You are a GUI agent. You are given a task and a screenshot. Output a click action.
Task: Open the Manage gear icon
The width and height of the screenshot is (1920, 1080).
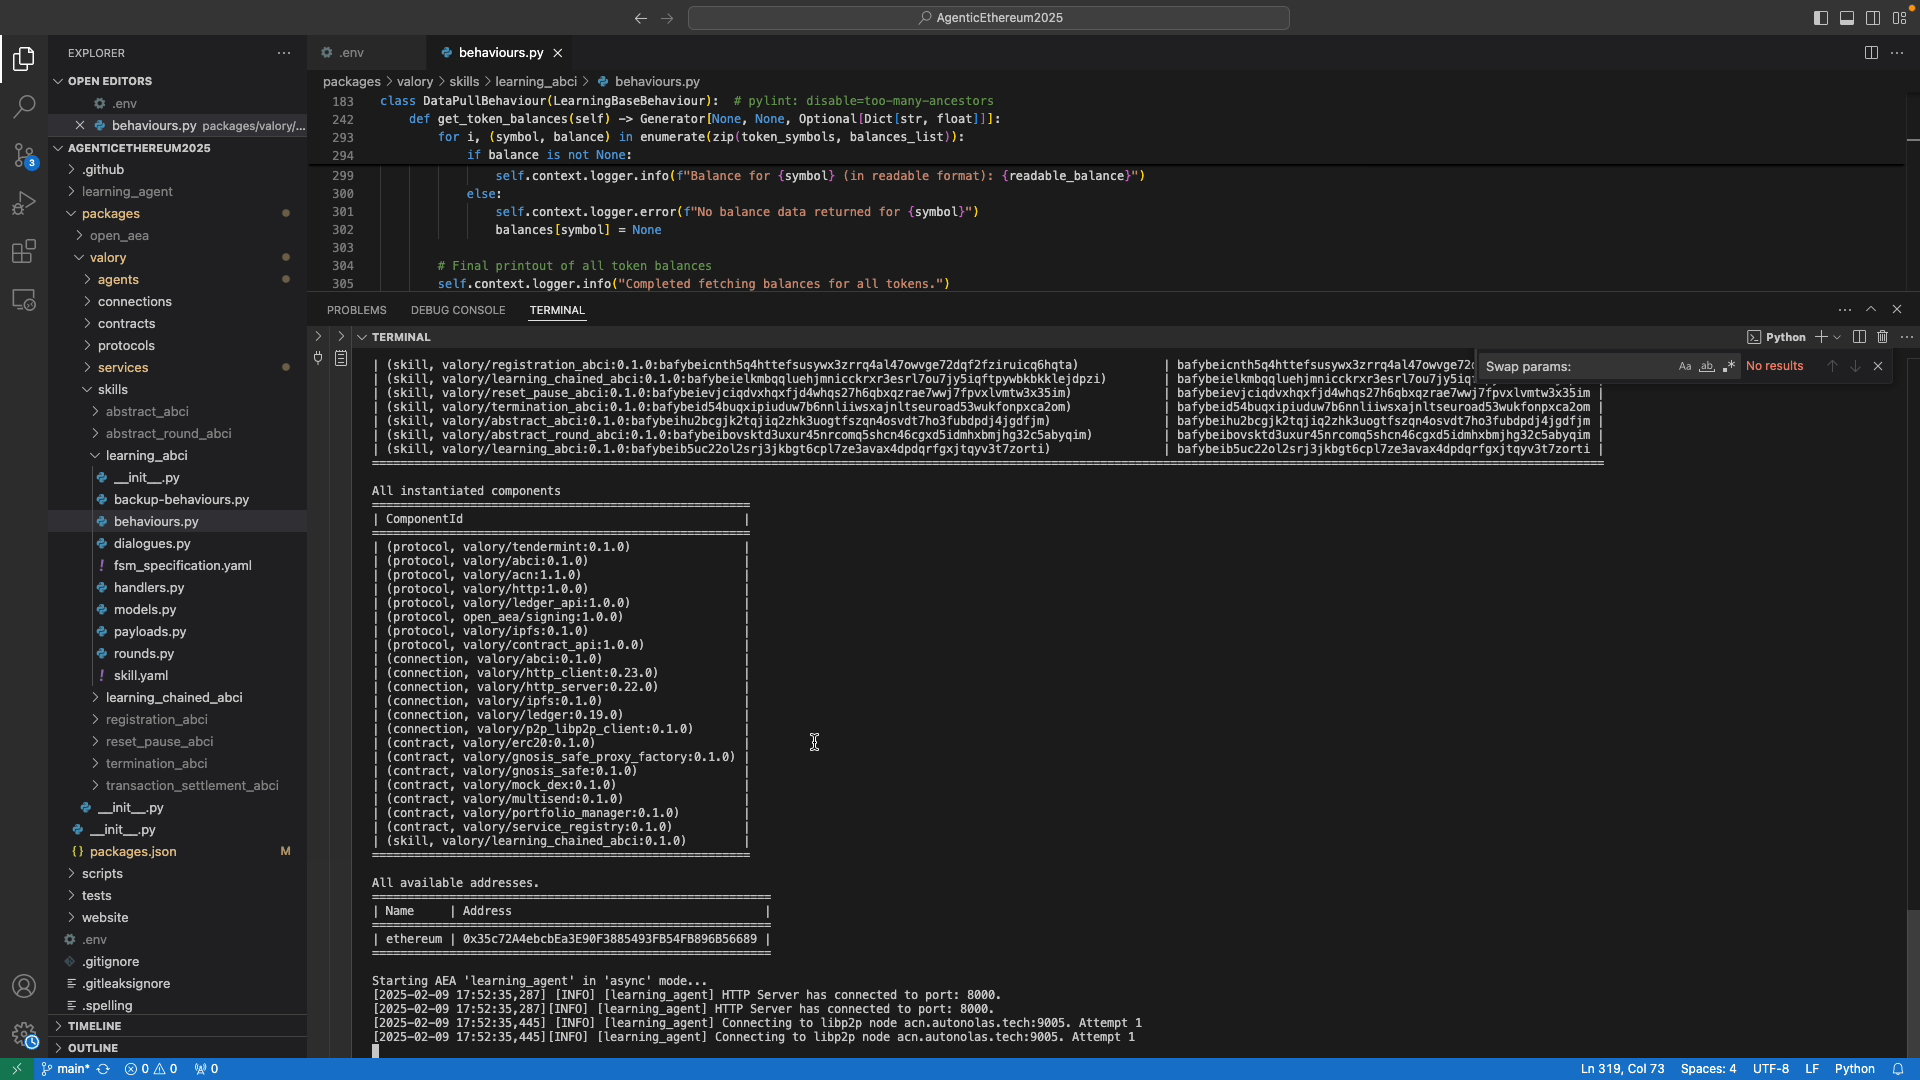pyautogui.click(x=24, y=1034)
